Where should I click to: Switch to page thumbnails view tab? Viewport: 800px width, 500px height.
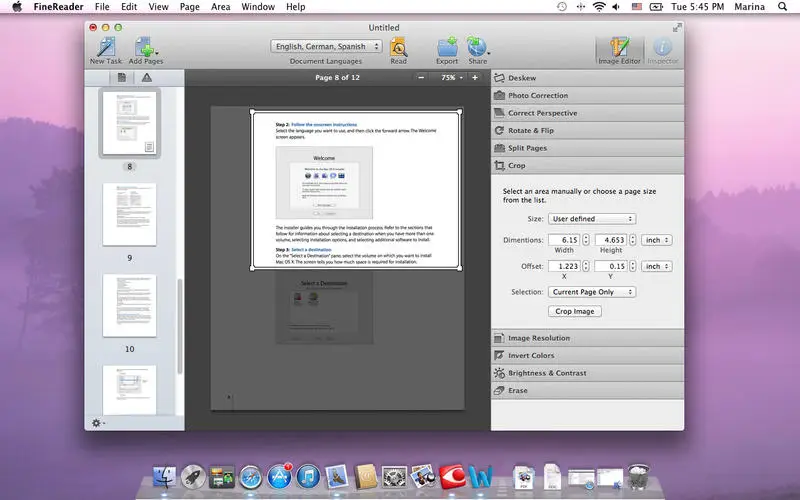(122, 77)
